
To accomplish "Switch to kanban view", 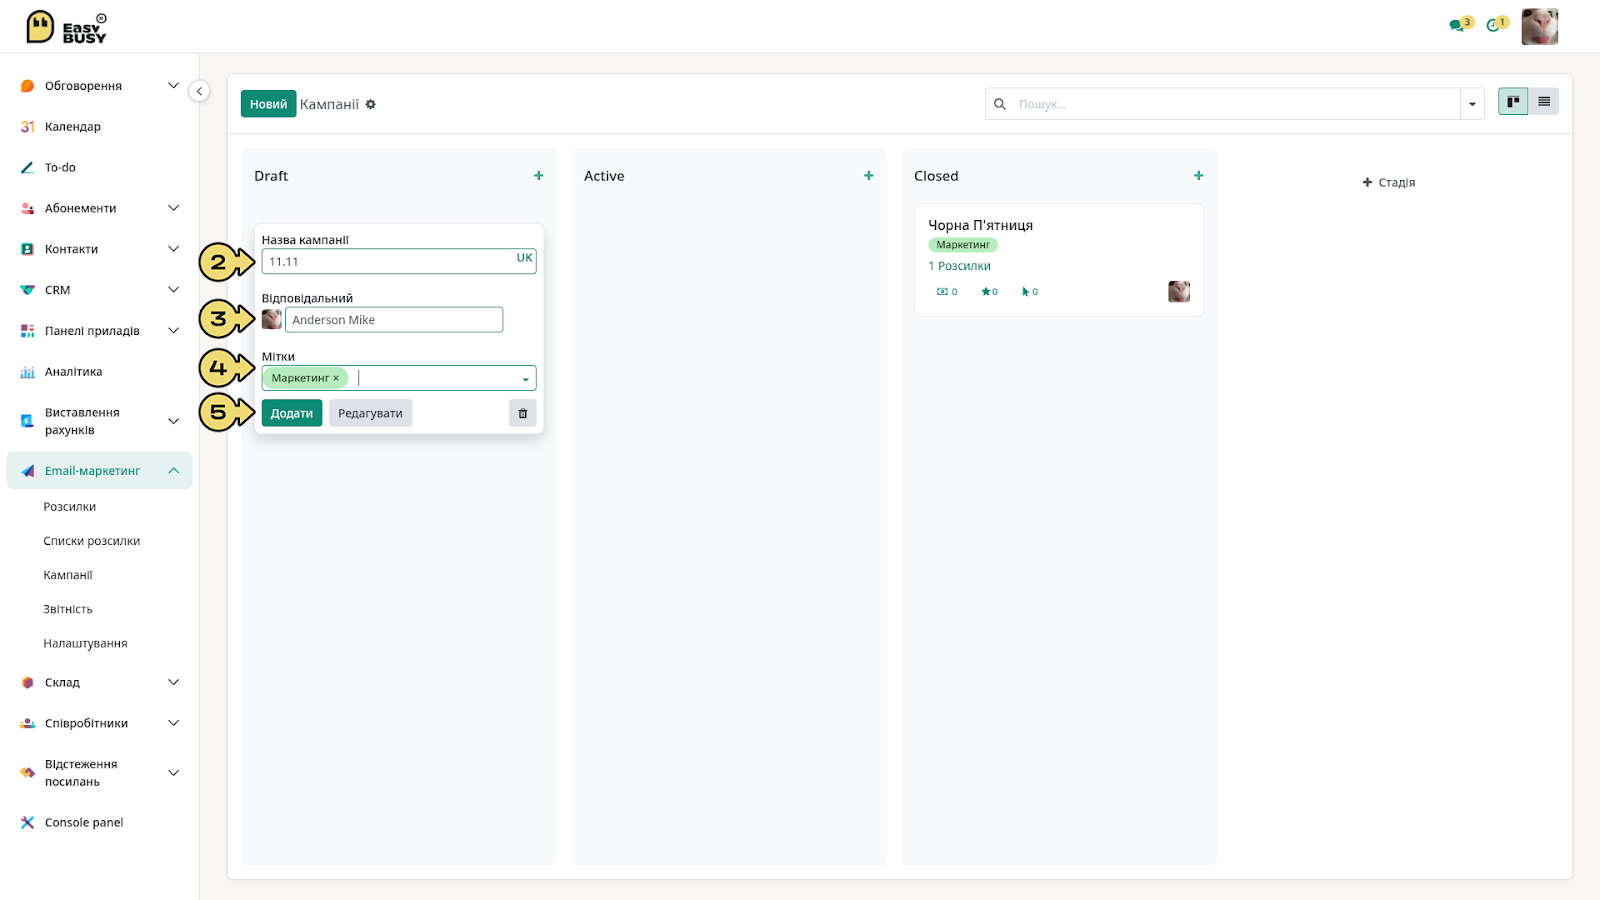I will tap(1513, 102).
